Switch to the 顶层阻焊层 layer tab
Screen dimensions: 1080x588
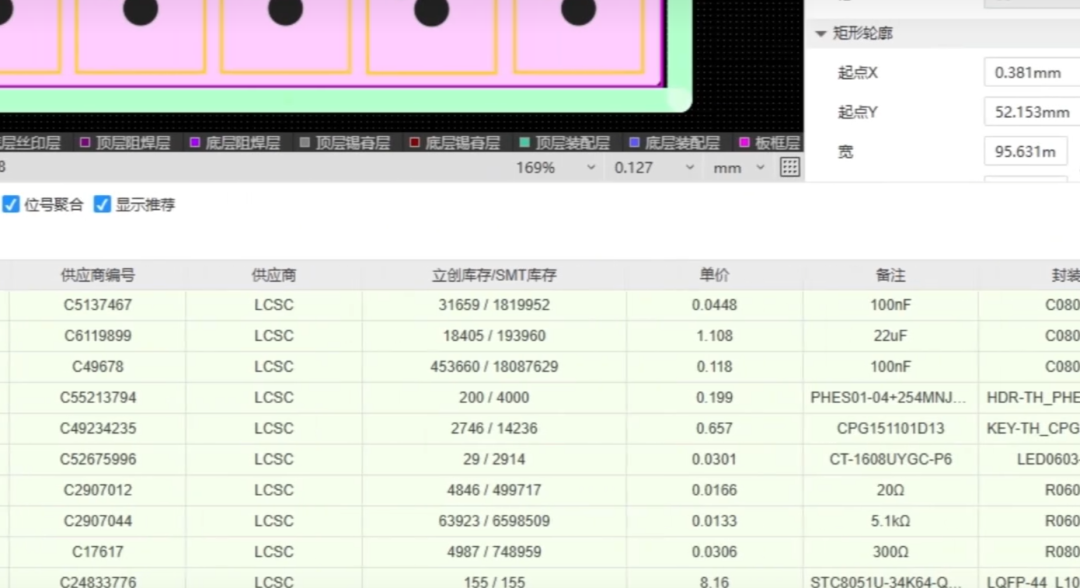pos(133,143)
